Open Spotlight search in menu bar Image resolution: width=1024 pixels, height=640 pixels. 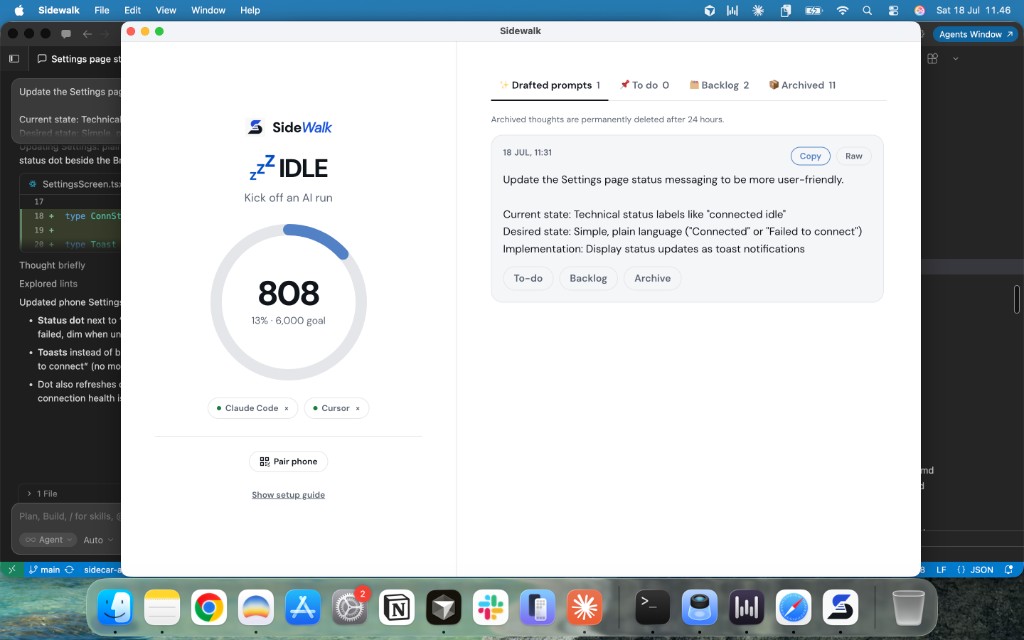pyautogui.click(x=867, y=10)
